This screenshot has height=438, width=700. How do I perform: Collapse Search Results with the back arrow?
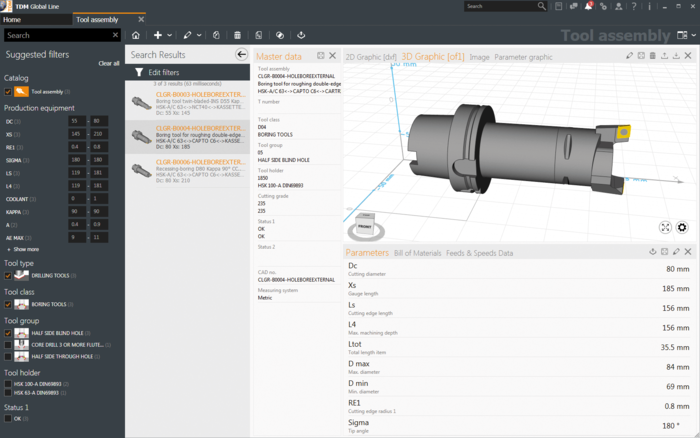242,54
